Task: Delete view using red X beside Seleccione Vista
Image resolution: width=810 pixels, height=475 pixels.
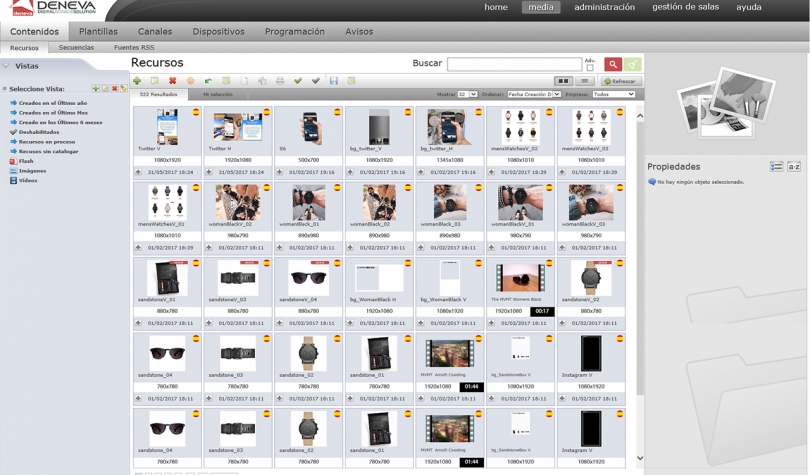Action: (x=114, y=89)
